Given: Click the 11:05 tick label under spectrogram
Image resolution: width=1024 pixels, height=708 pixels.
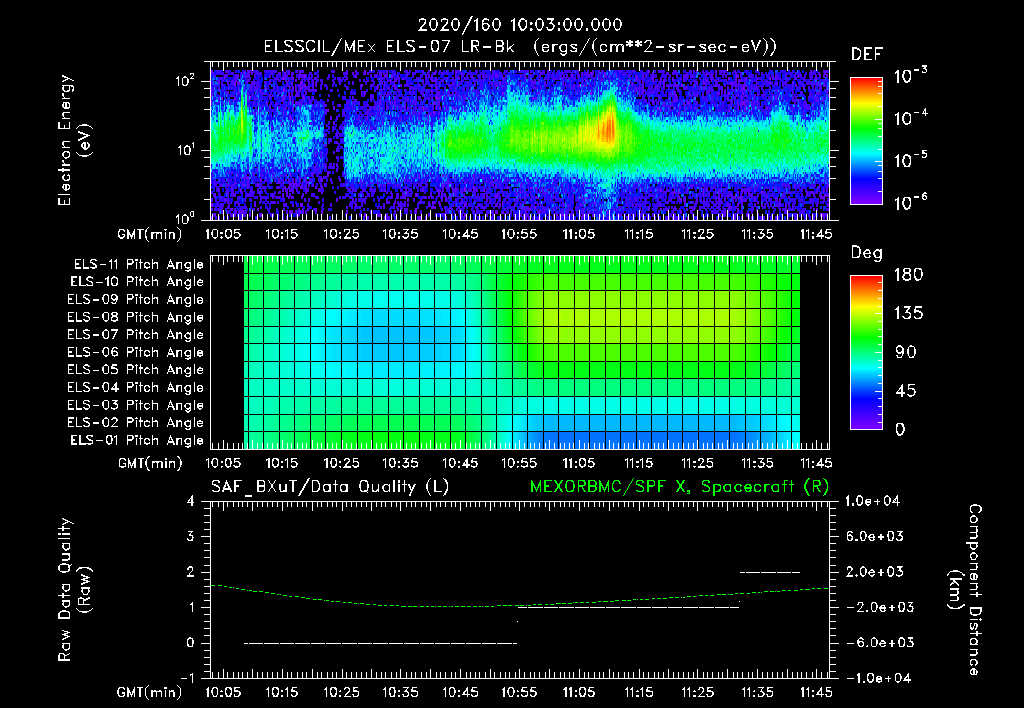Looking at the screenshot, I should [x=579, y=234].
